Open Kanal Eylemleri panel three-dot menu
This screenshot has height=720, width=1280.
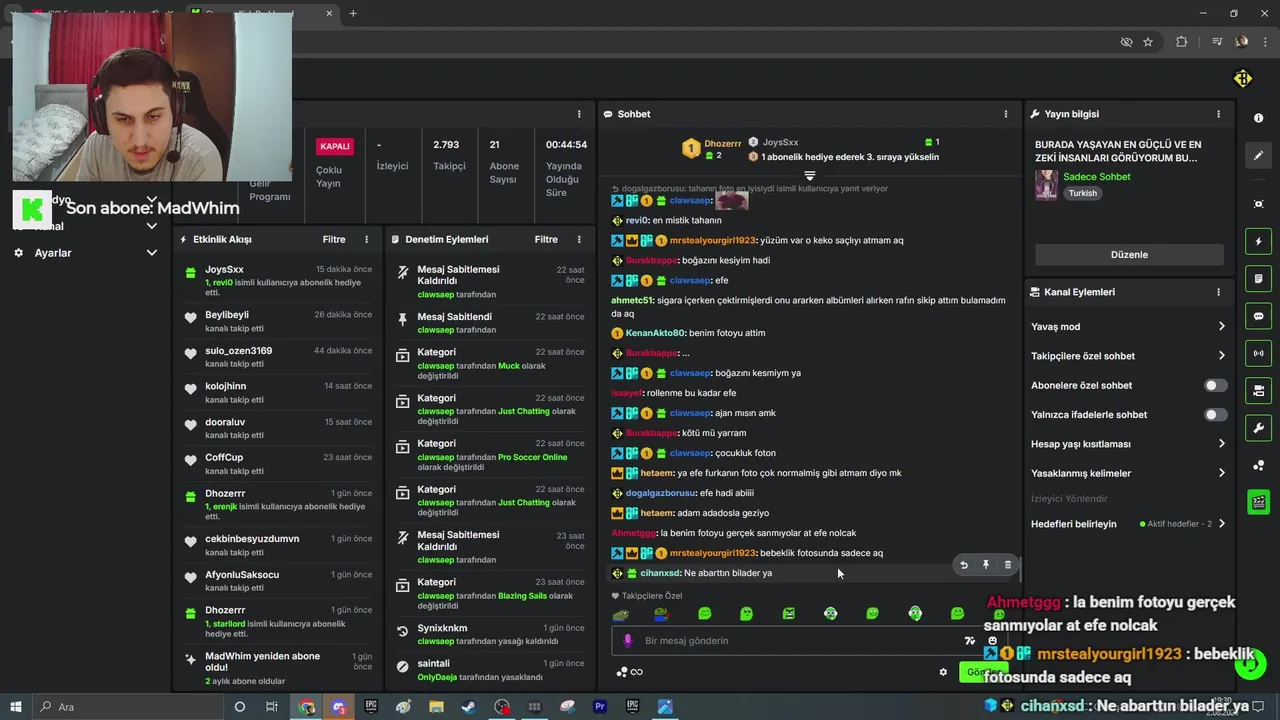(1218, 292)
